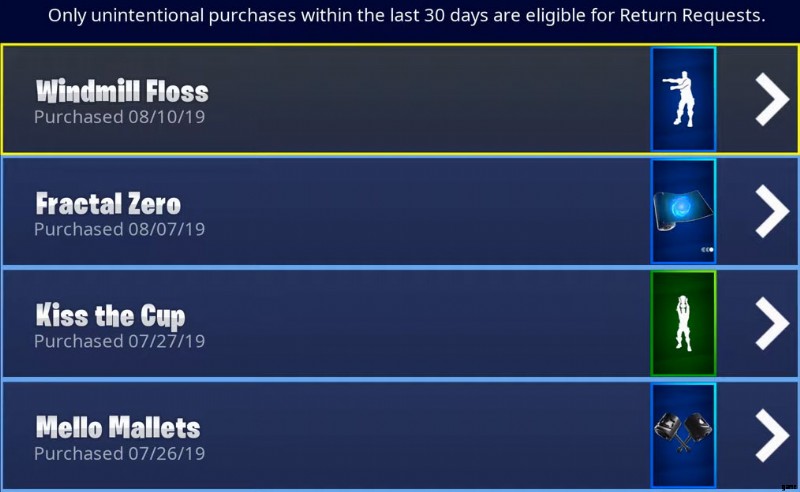This screenshot has height=492, width=800.
Task: Click the small dots on Fractal Zero thumbnail
Action: (x=707, y=249)
